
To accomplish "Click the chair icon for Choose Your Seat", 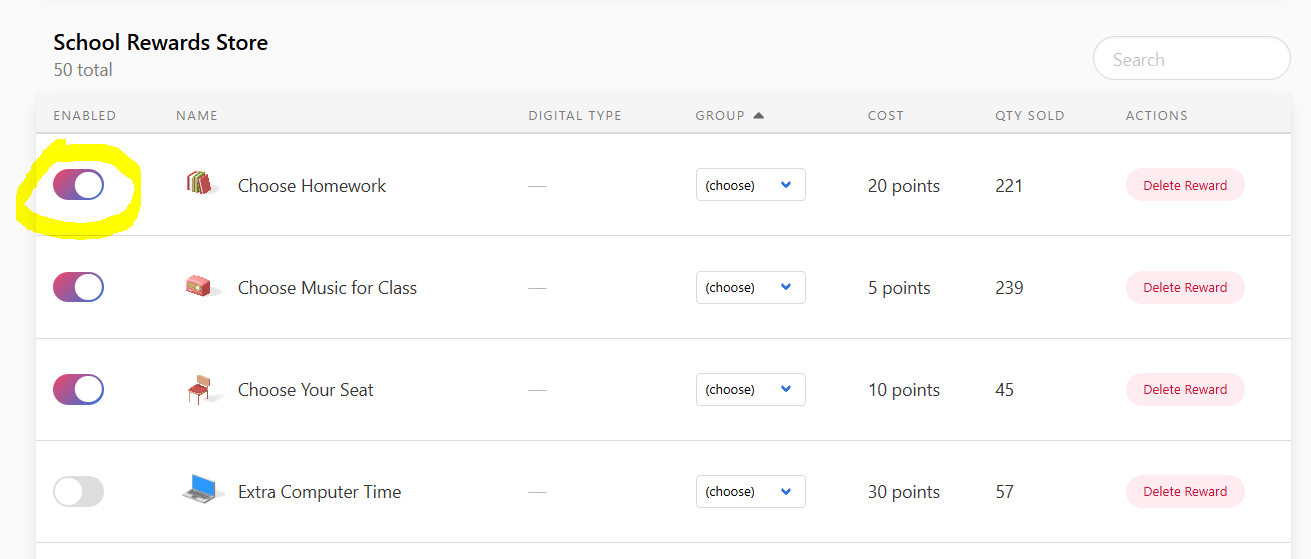I will pyautogui.click(x=201, y=389).
